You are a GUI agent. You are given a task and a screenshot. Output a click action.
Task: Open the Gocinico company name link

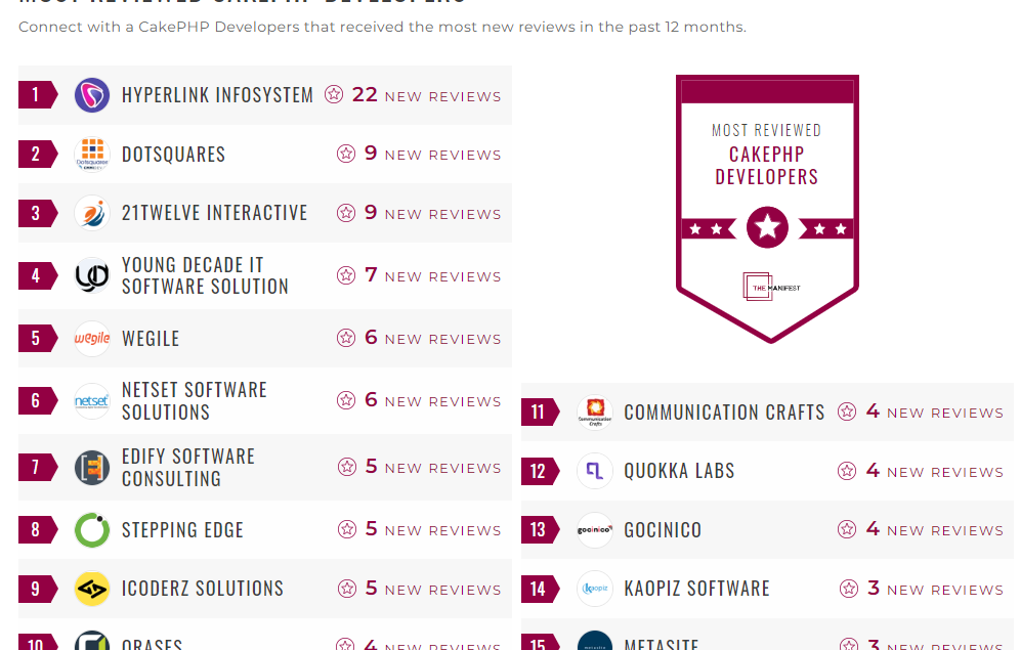[x=662, y=530]
